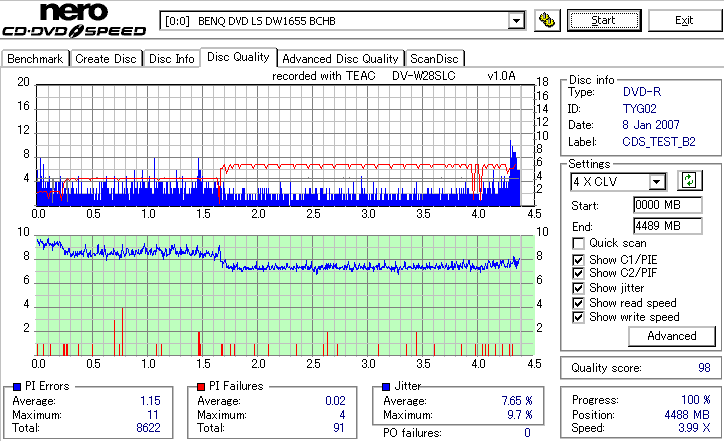
Task: Click Jitter maximum value 9.7 %
Action: coord(520,415)
